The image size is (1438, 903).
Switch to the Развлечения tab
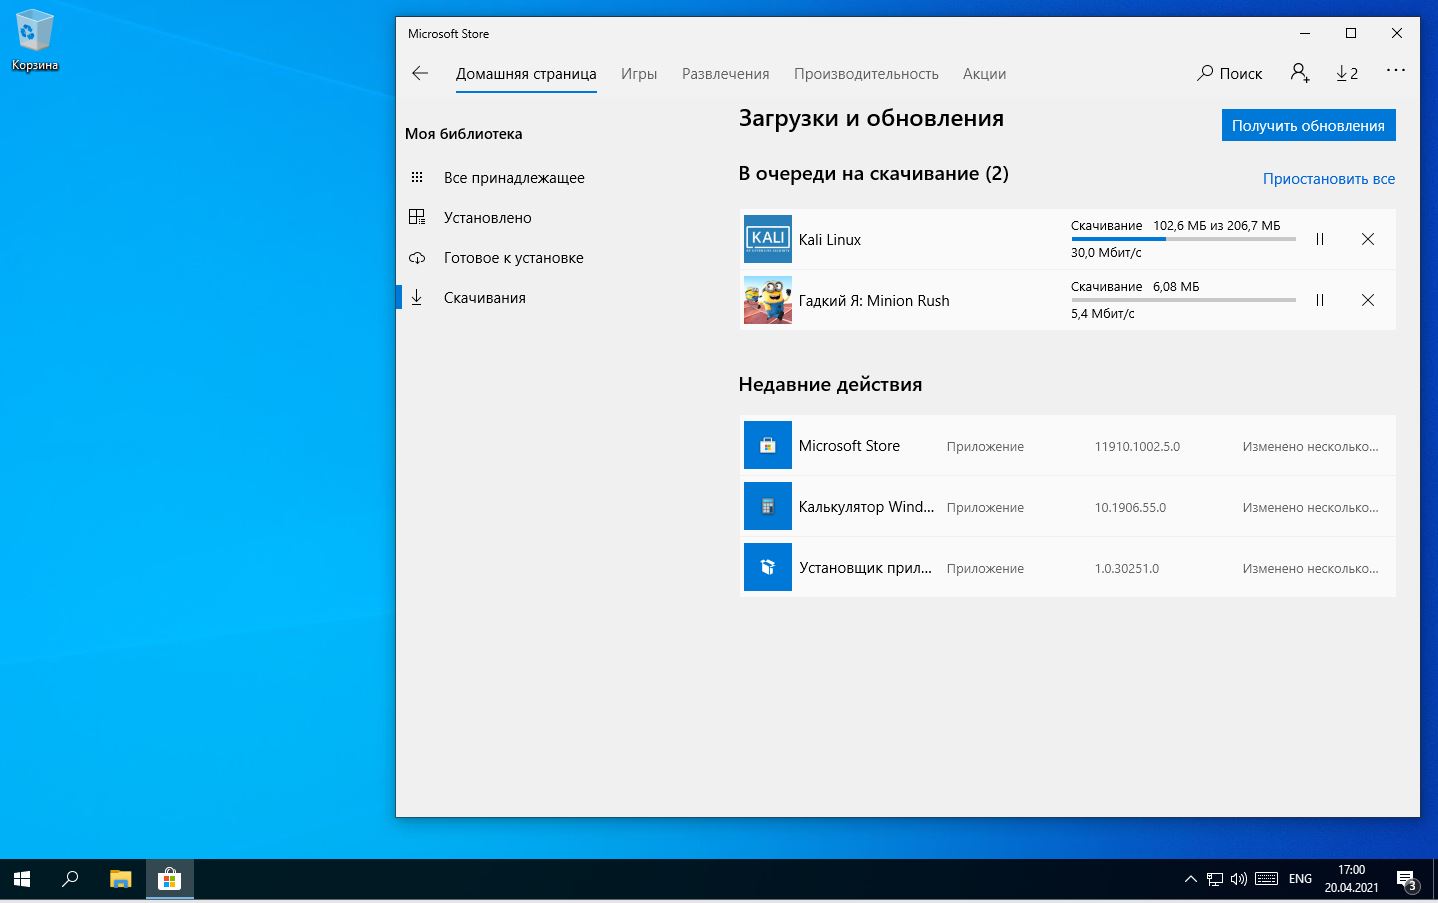point(726,73)
